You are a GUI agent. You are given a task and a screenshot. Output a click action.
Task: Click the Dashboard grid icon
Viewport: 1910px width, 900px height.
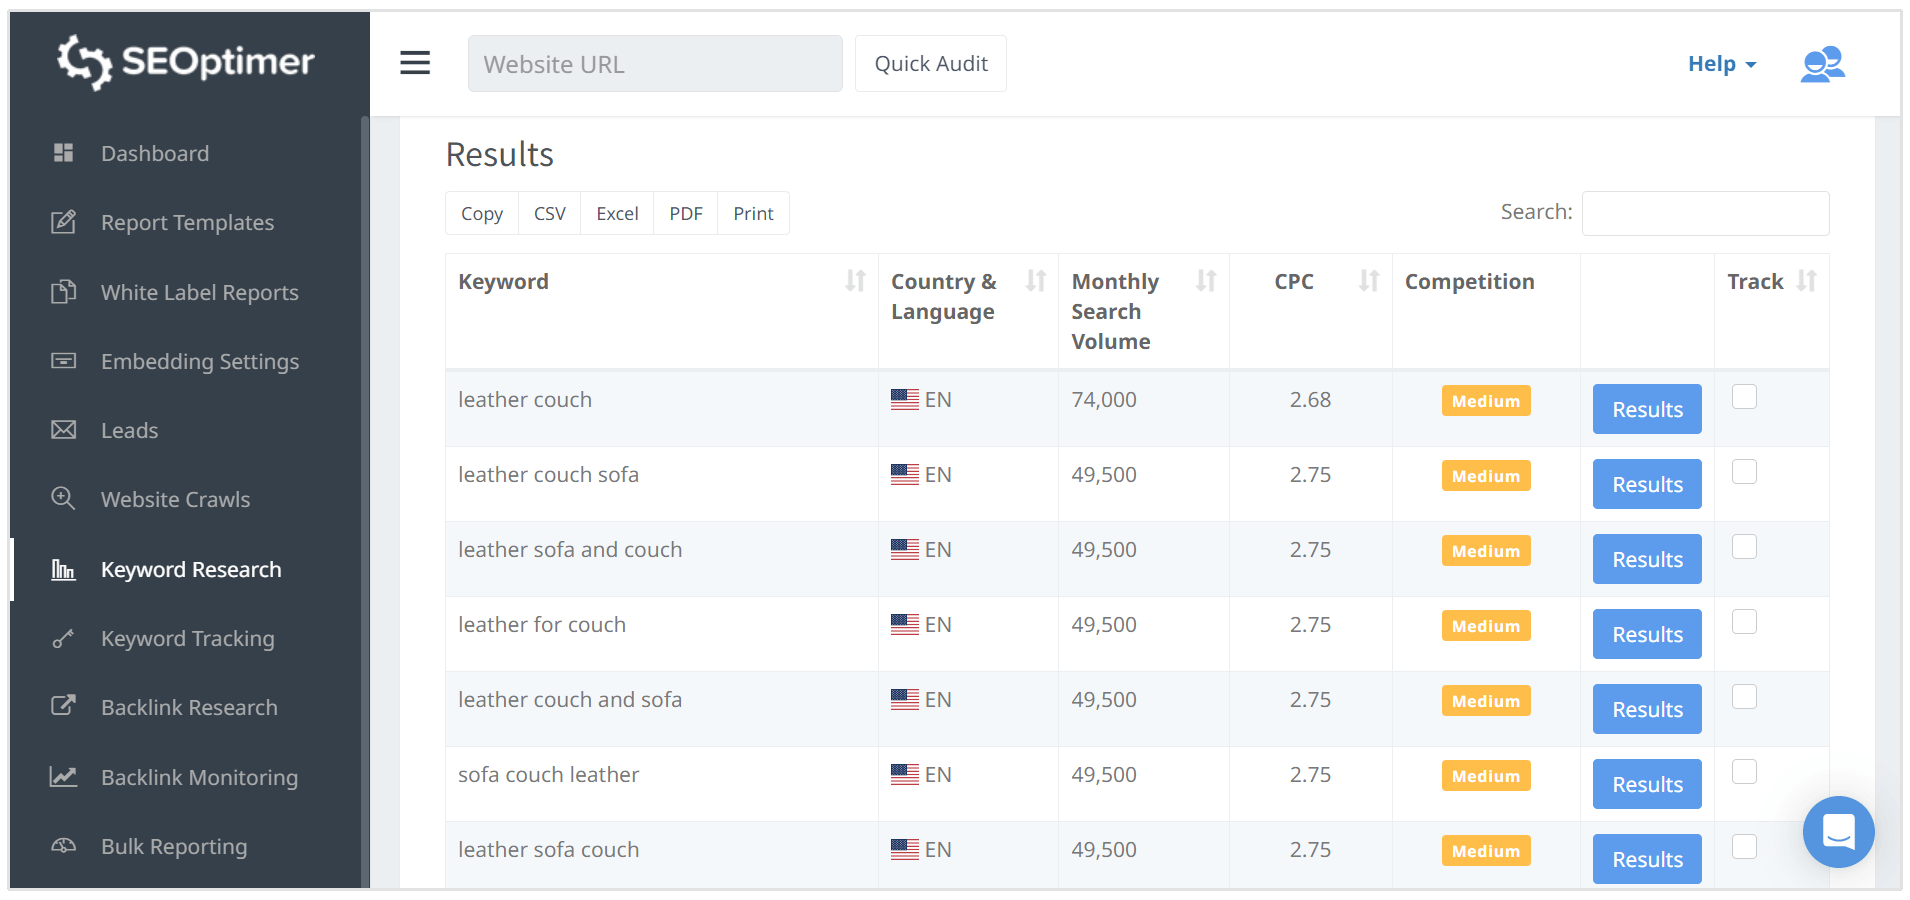[x=64, y=153]
